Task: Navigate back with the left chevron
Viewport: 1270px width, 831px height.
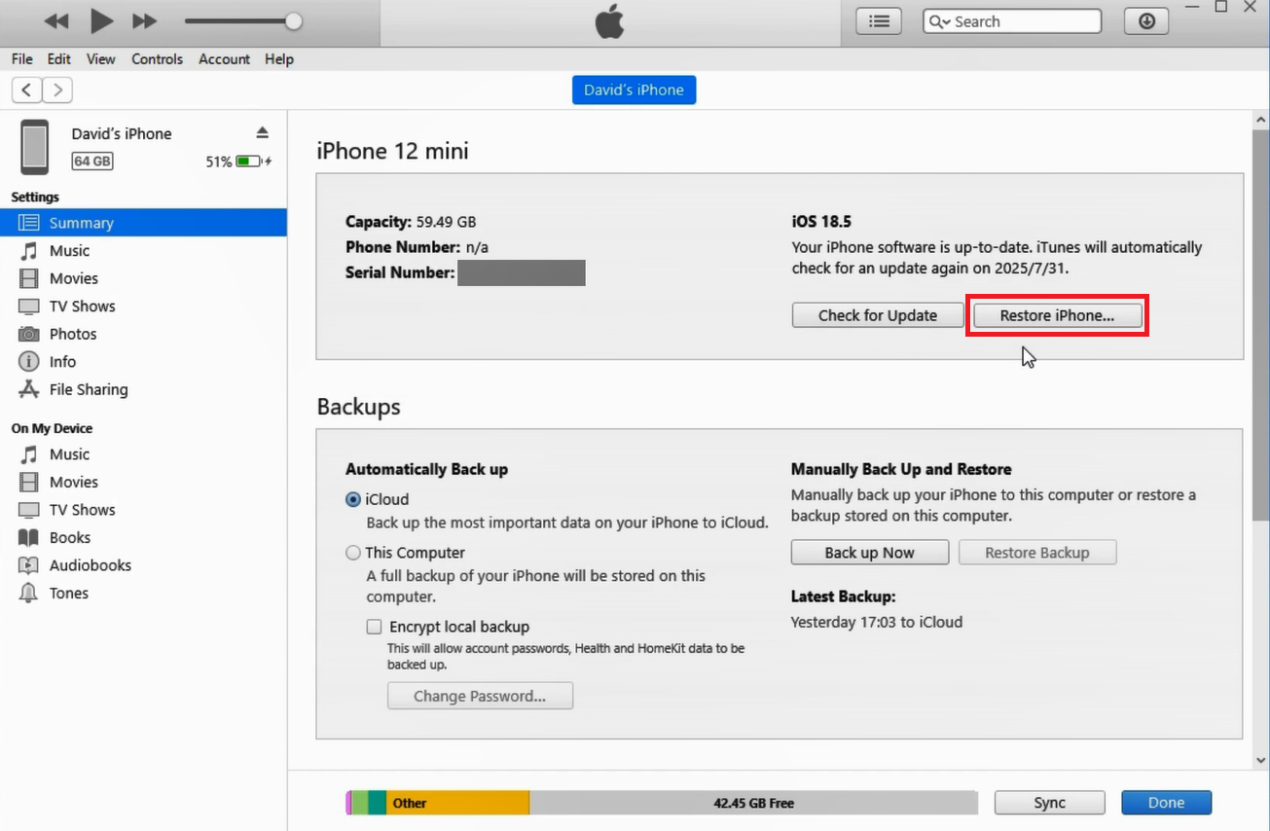Action: tap(26, 89)
